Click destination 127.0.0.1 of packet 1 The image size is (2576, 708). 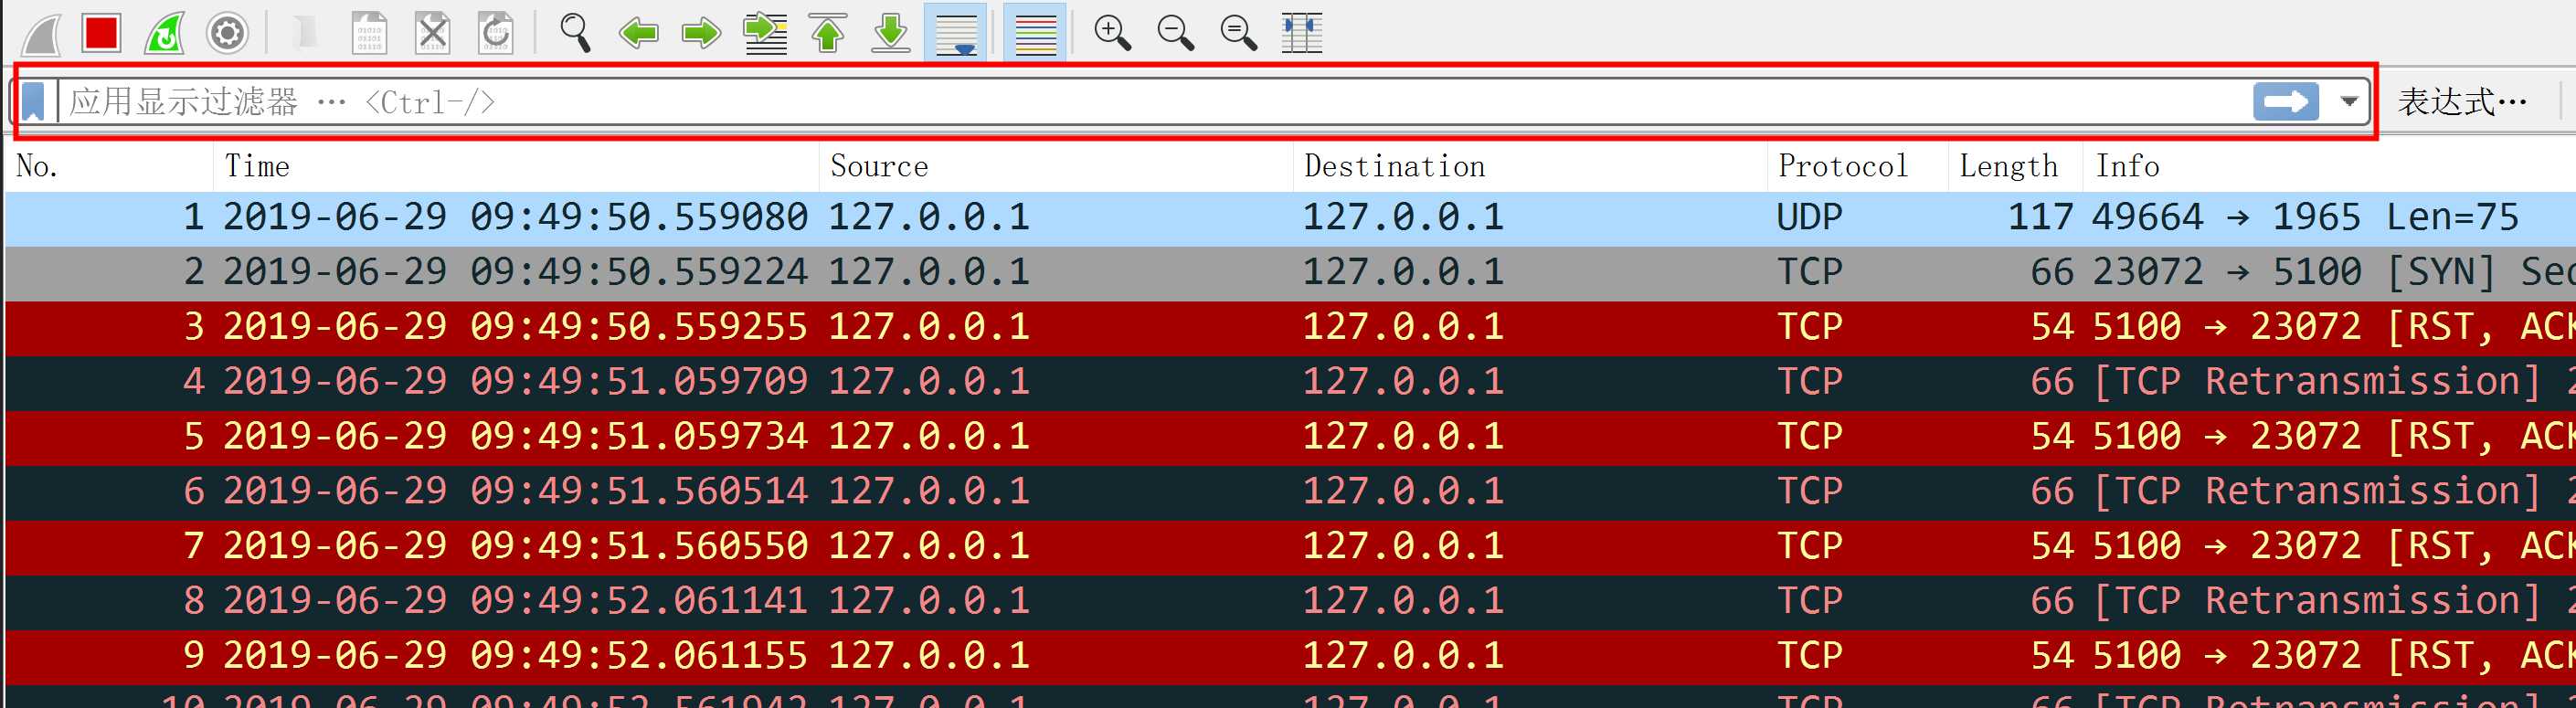[x=1403, y=218]
